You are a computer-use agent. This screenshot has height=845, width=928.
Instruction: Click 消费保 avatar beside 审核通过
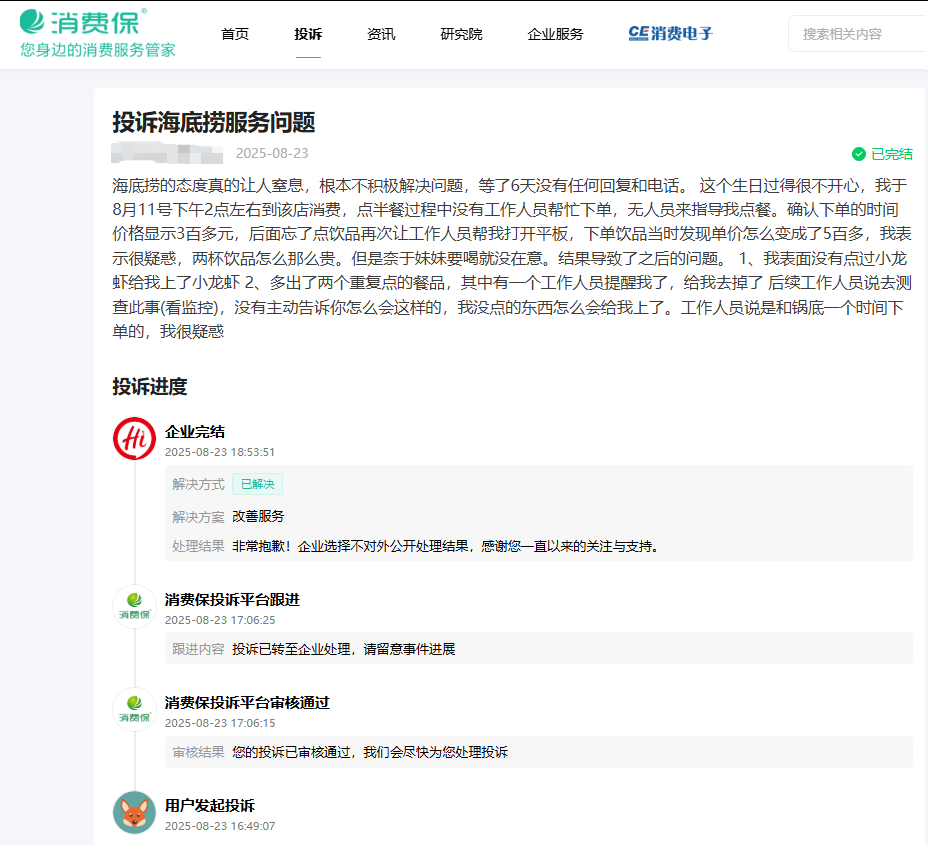(x=134, y=709)
